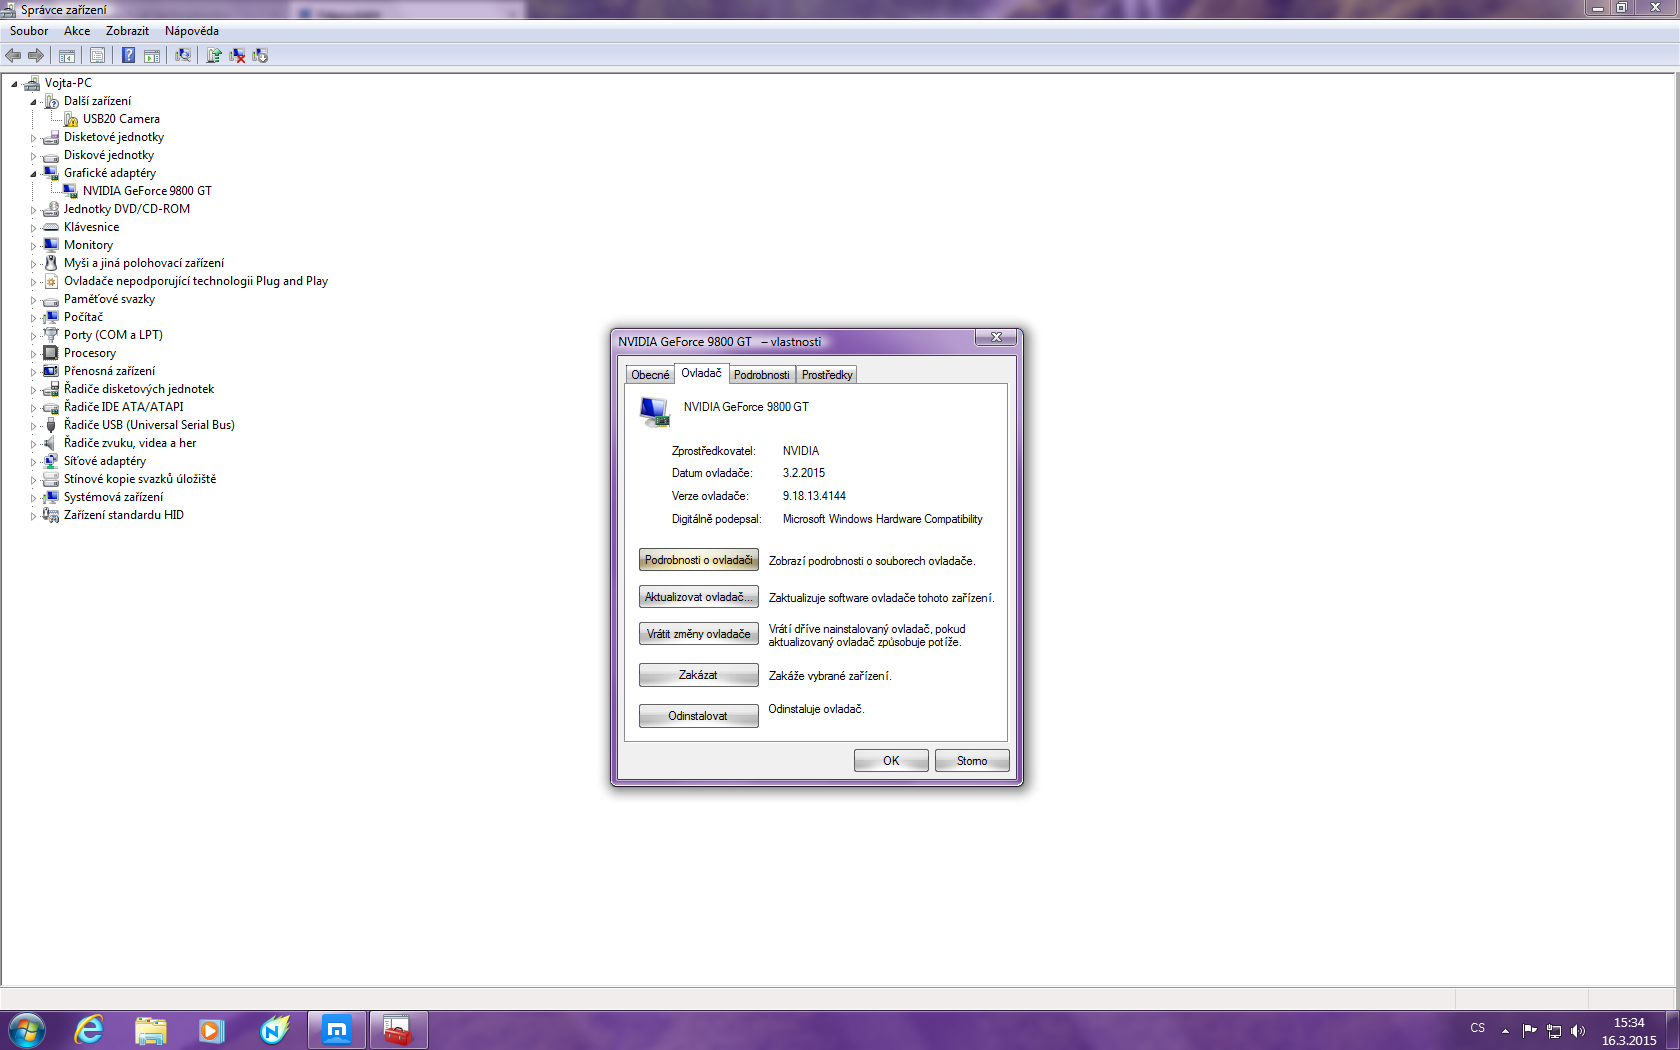Screen dimensions: 1680x1050
Task: Go forward with the right arrow toolbar icon
Action: 36,56
